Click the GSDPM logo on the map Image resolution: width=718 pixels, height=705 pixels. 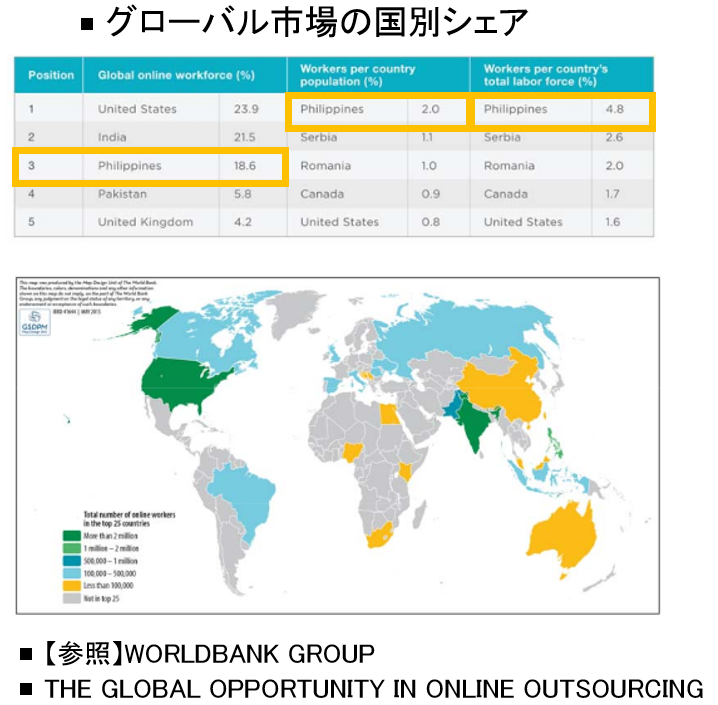(35, 322)
